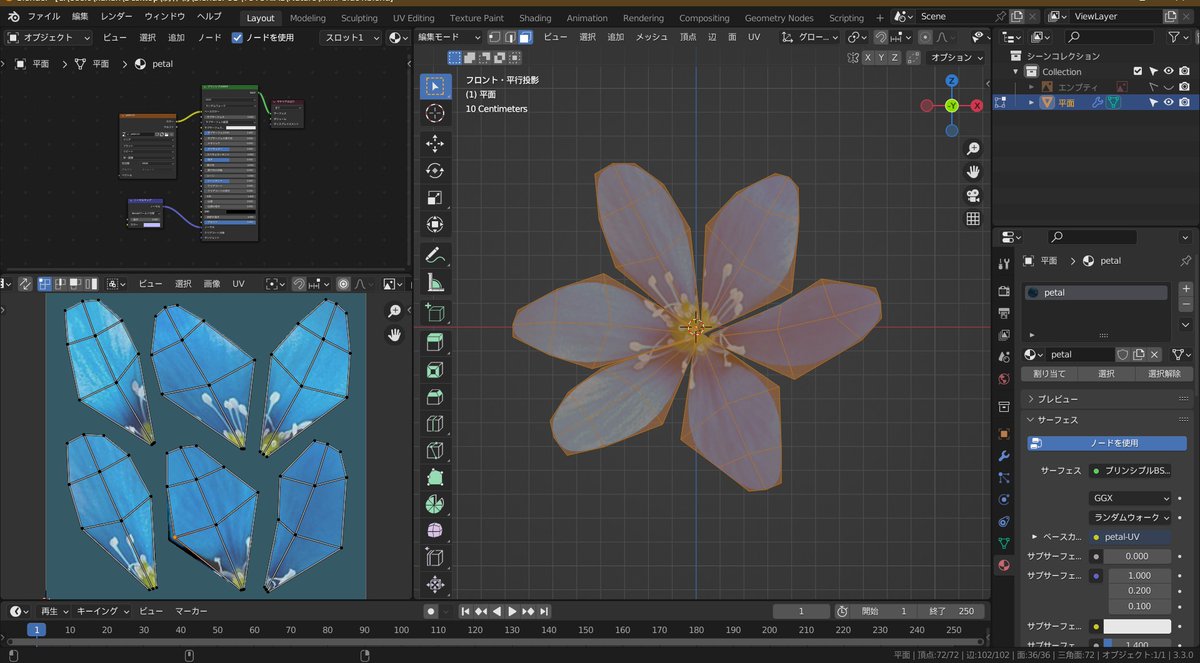Image resolution: width=1200 pixels, height=663 pixels.
Task: Choose the Transform tool
Action: (x=435, y=225)
